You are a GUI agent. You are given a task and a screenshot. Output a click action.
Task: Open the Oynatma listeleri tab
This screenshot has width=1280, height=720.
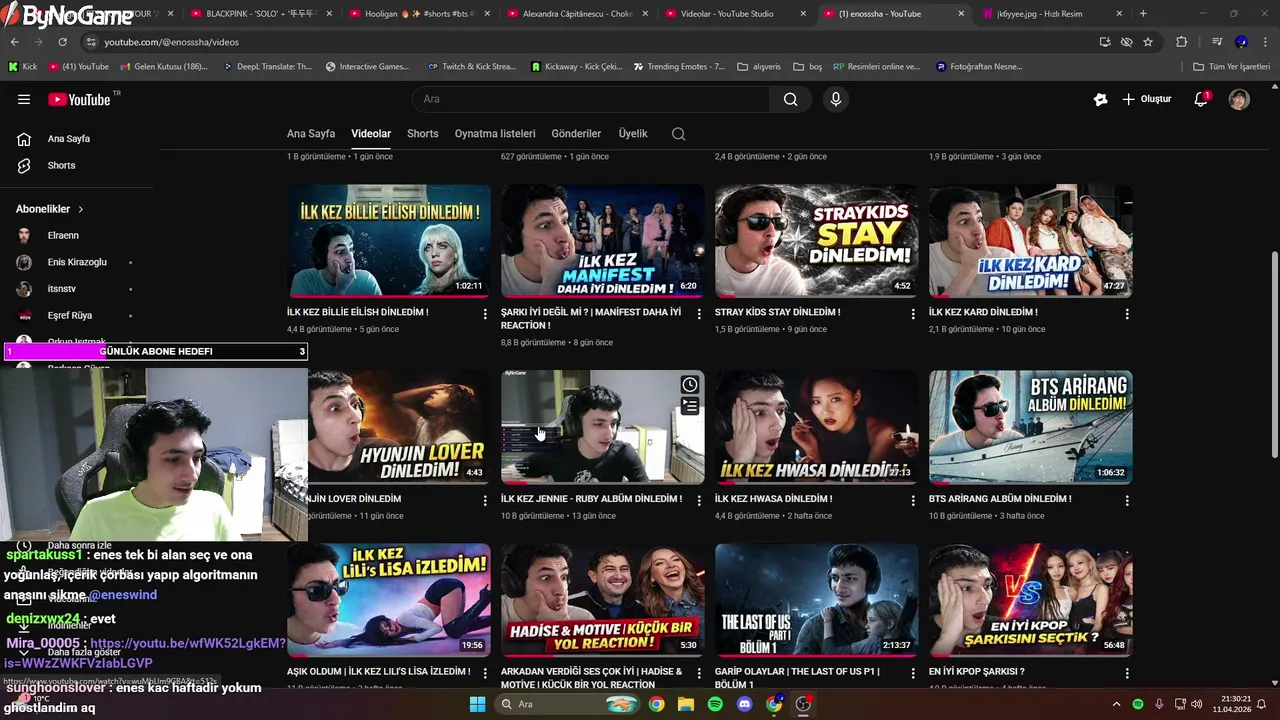pos(495,134)
